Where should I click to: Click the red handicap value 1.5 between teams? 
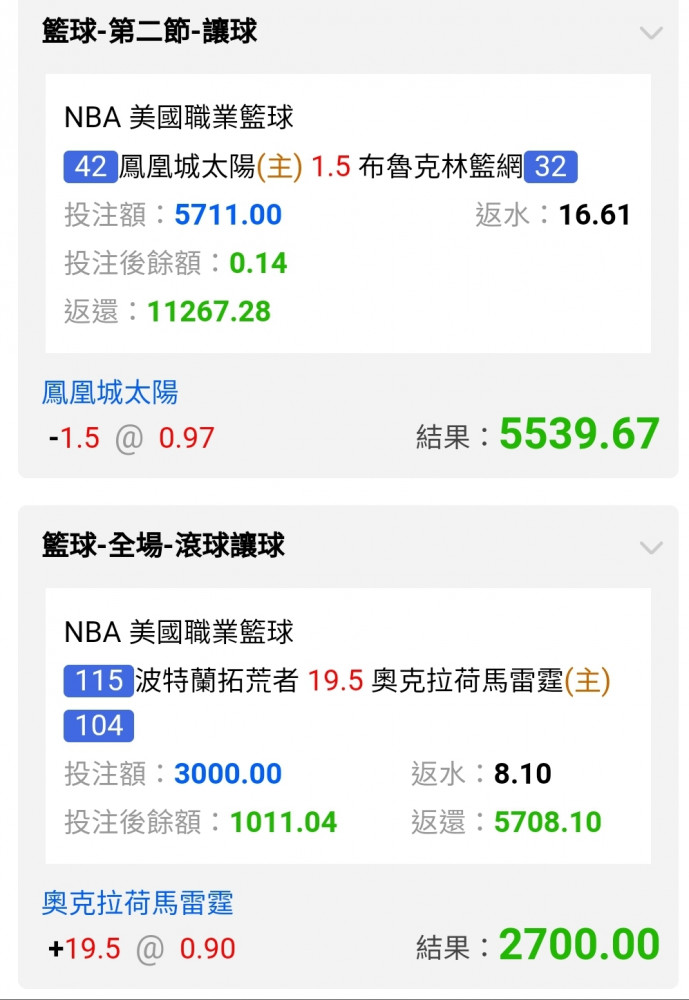pos(330,166)
